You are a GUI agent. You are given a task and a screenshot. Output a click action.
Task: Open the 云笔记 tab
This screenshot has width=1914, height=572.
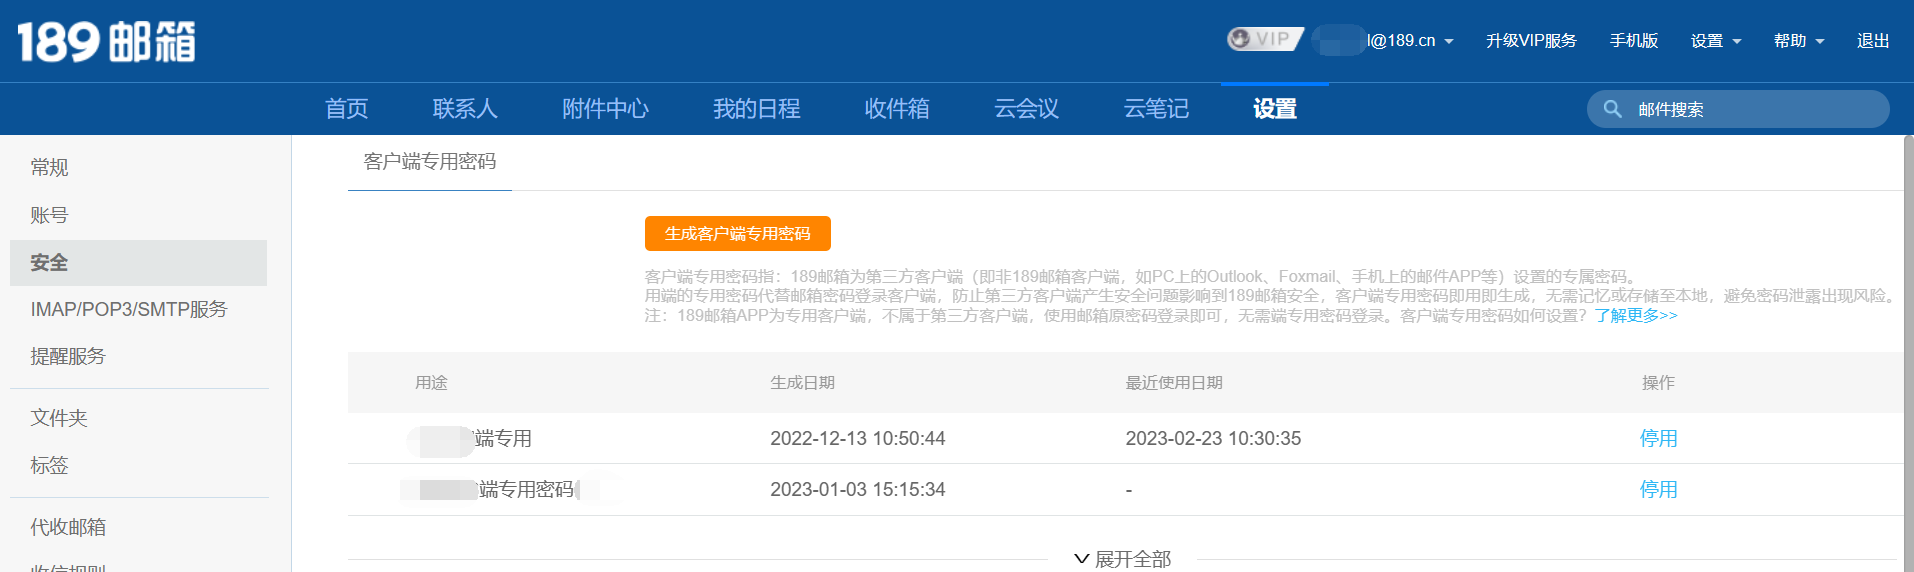coord(1155,109)
